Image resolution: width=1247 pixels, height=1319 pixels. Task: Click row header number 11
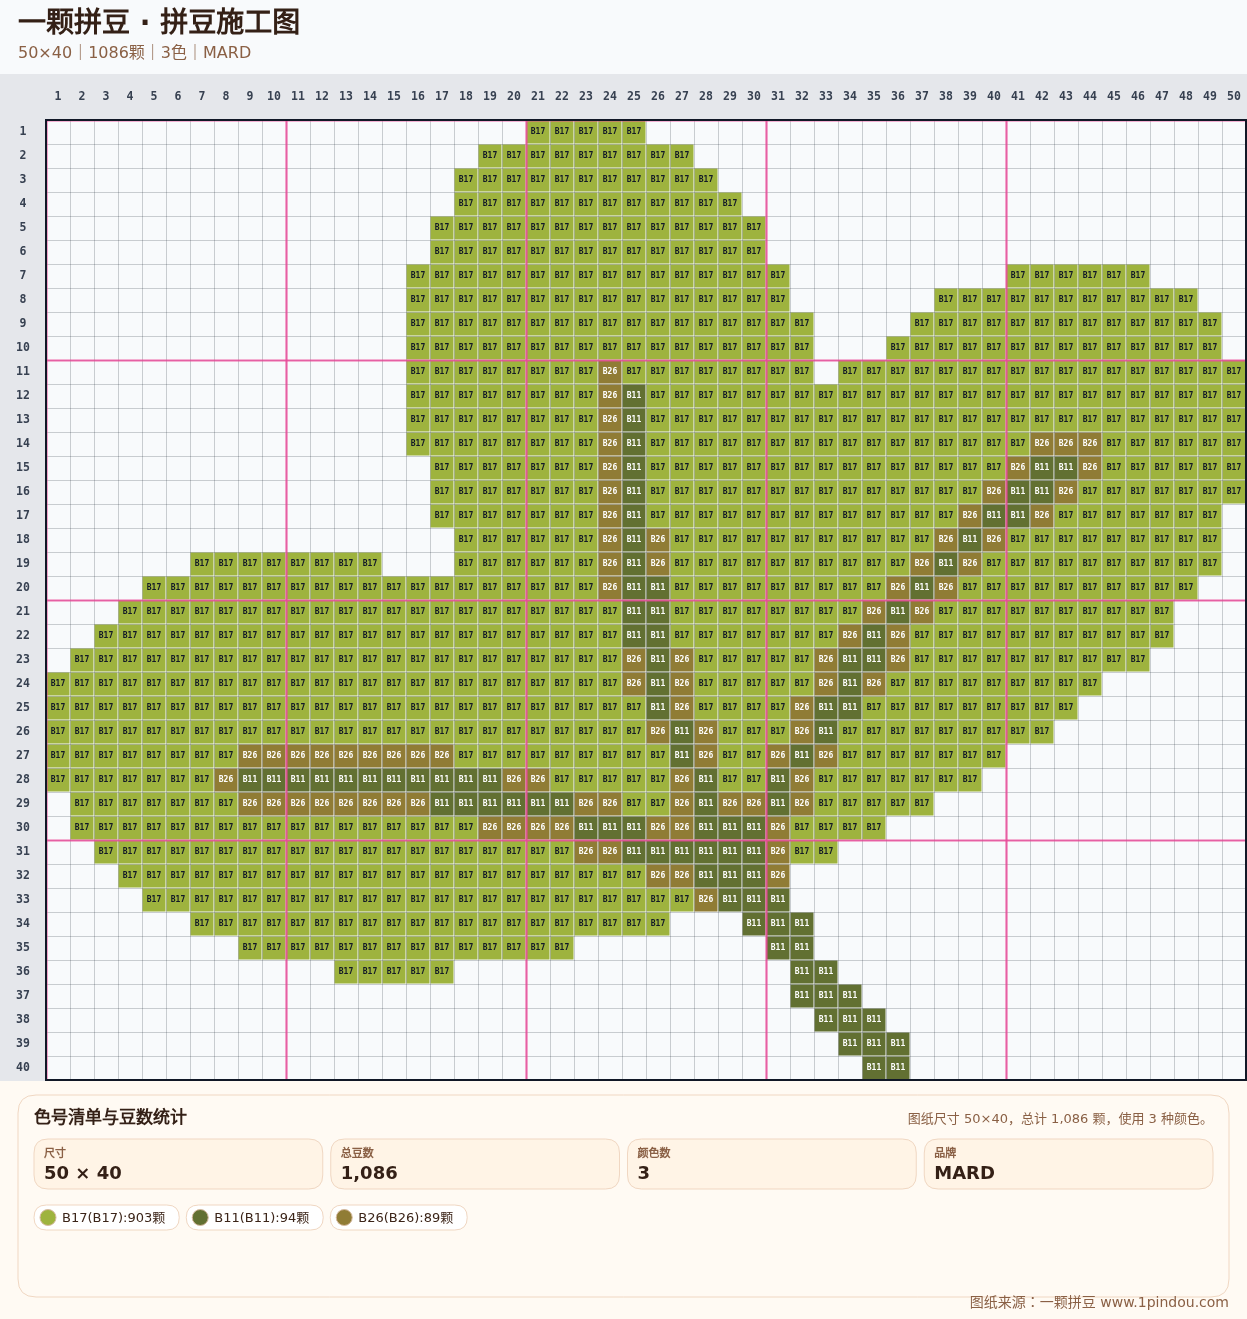tap(22, 371)
